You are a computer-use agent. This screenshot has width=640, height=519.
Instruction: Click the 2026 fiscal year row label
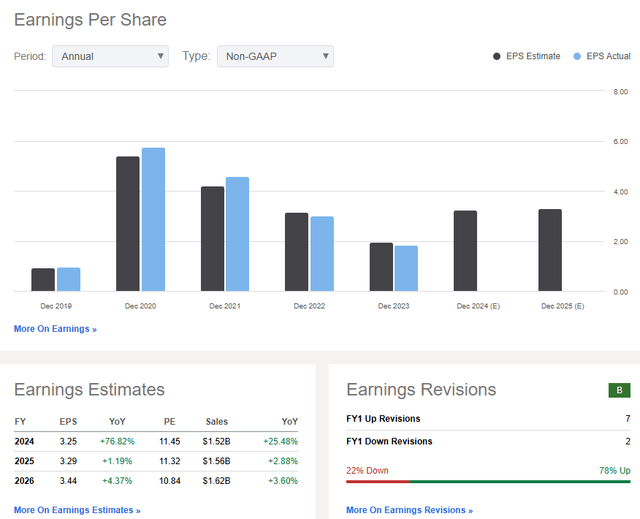click(x=24, y=481)
